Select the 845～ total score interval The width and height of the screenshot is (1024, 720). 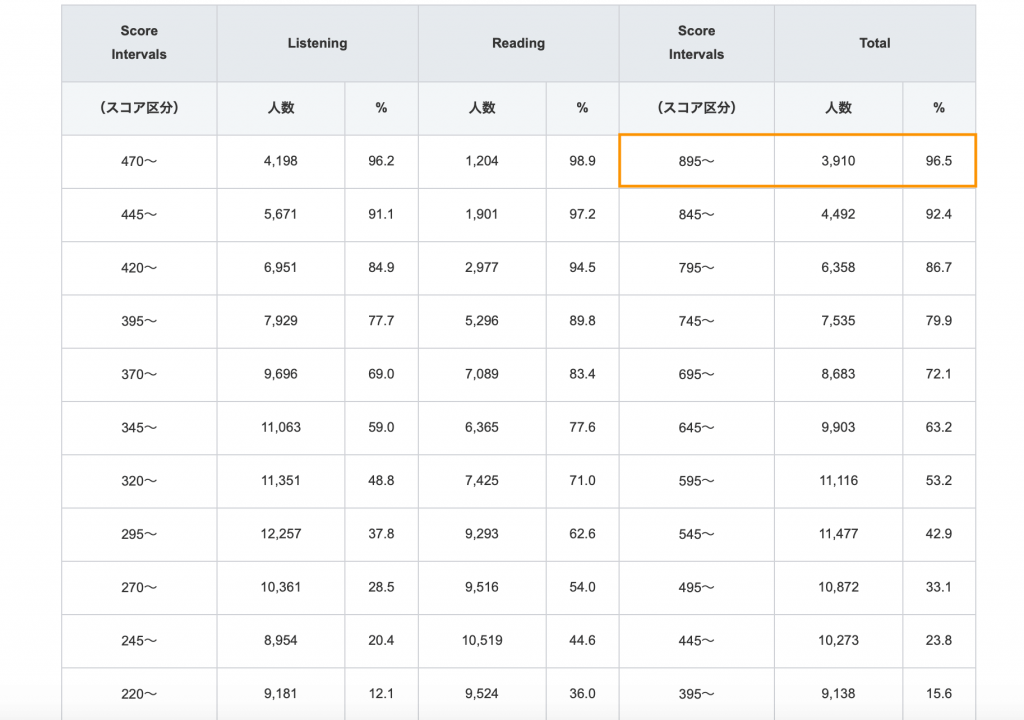pos(696,214)
